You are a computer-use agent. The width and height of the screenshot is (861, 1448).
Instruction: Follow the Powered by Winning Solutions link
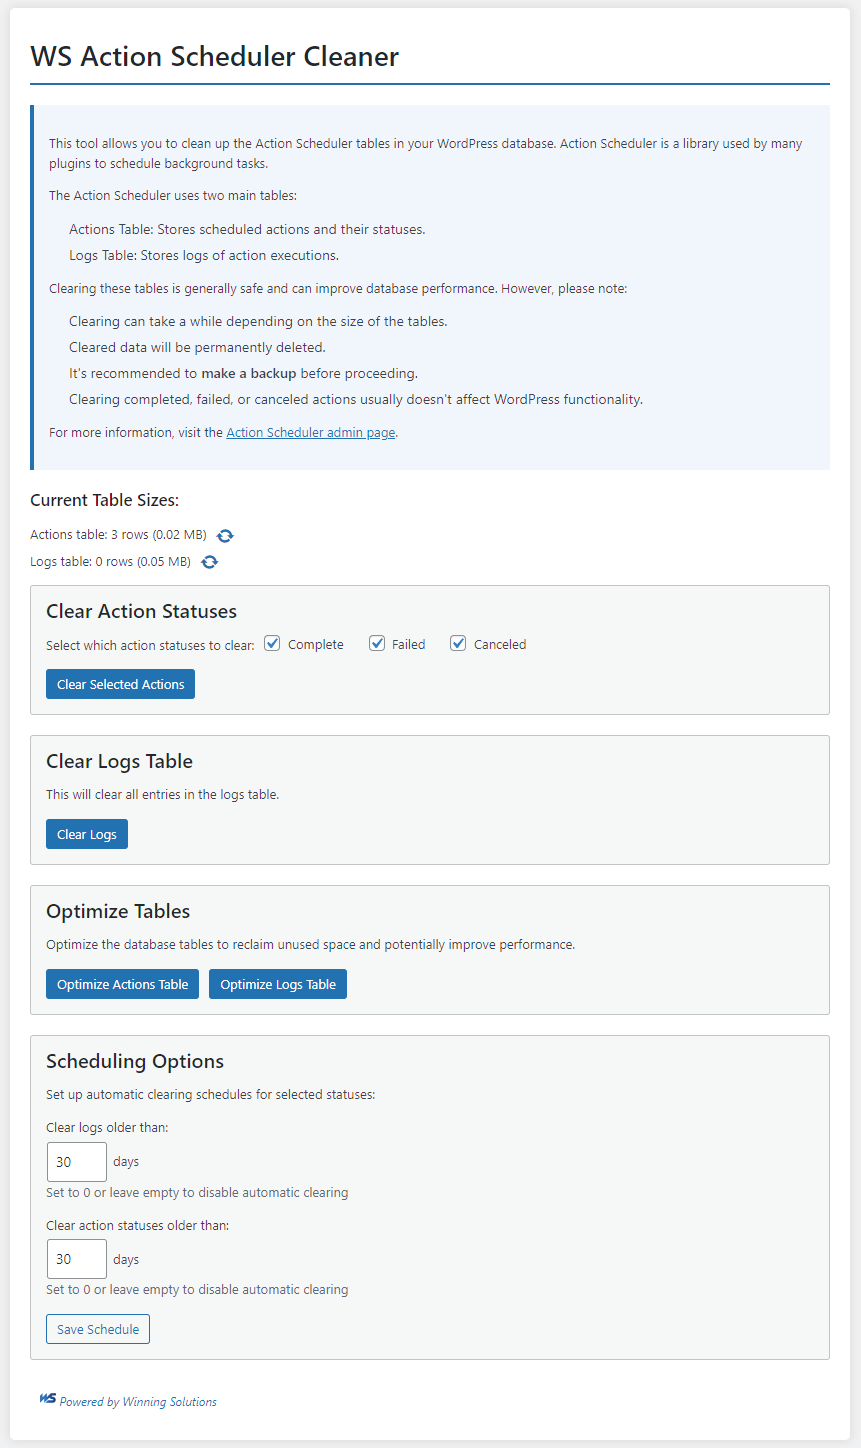tap(138, 1402)
